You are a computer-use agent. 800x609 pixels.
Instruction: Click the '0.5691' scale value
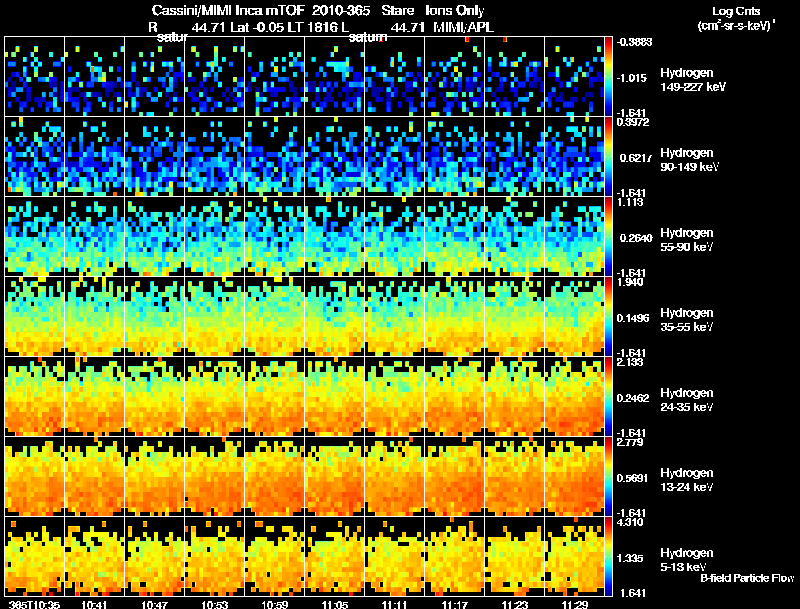[x=632, y=478]
